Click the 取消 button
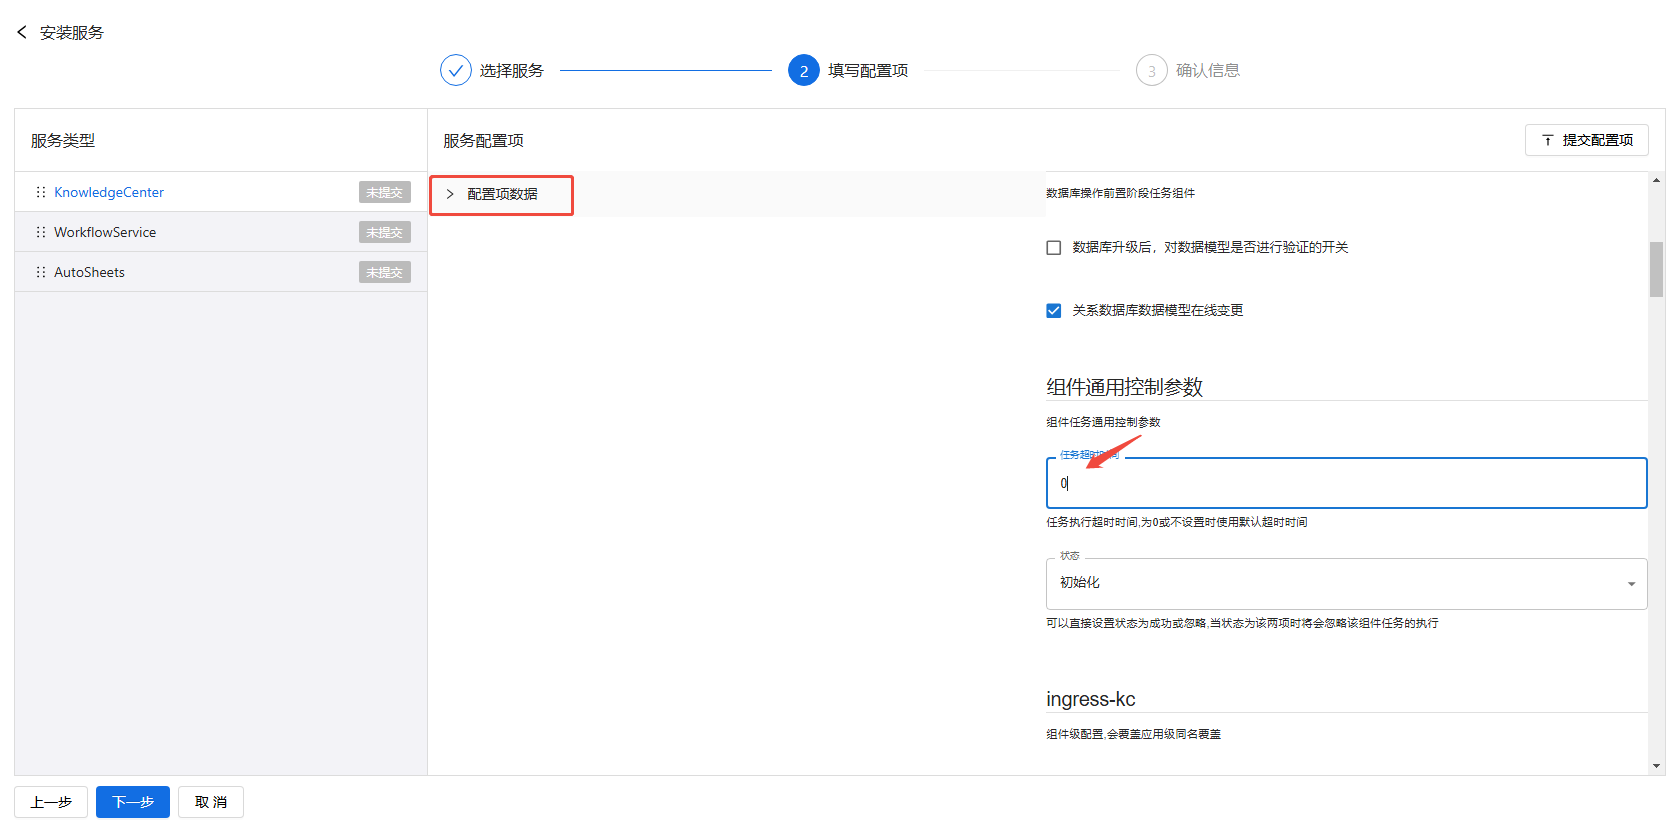Screen dimensions: 1679x835 211,802
